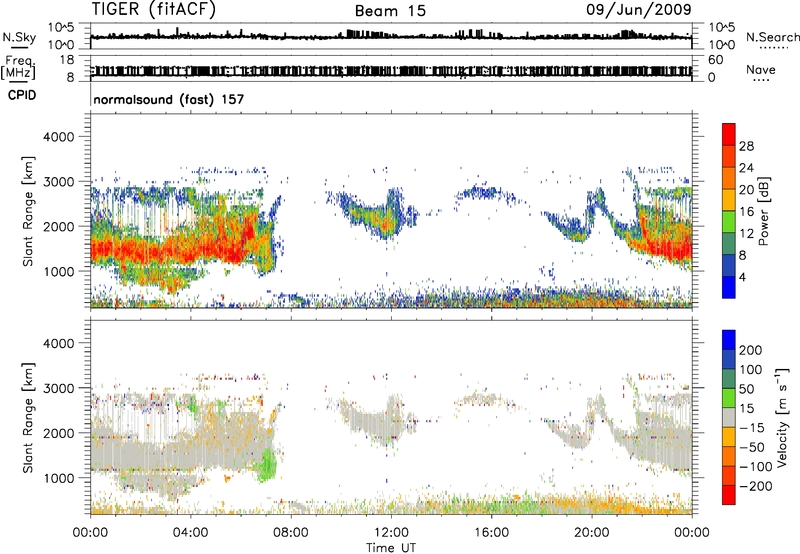The height and width of the screenshot is (554, 800).
Task: Click the strong red power echo band near 02:00
Action: 140,250
